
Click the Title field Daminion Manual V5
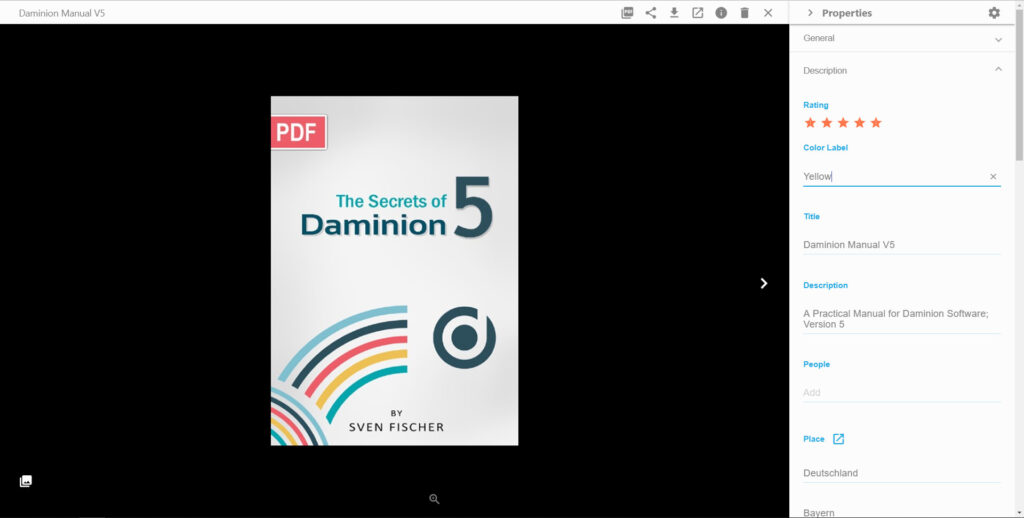click(900, 245)
